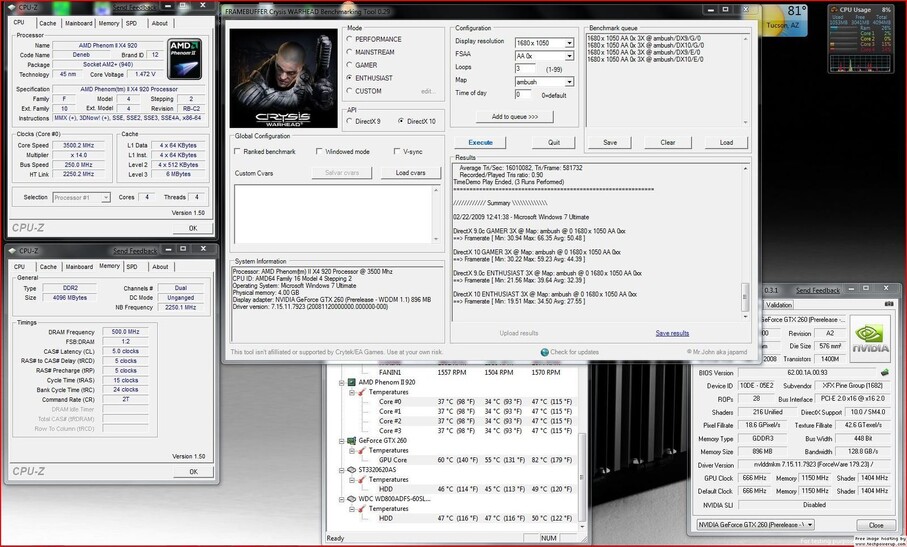Click OK in the lower CPU-Z Memory window
The height and width of the screenshot is (547, 907).
pos(193,471)
